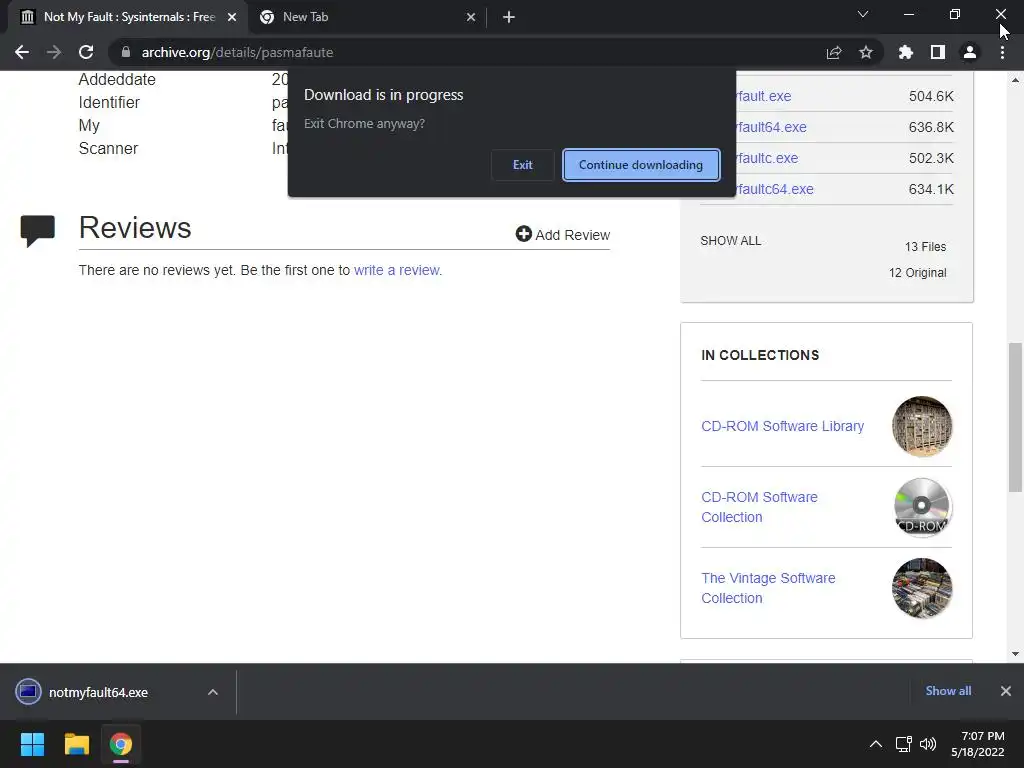
Task: Close the downloads bar
Action: coord(1006,691)
